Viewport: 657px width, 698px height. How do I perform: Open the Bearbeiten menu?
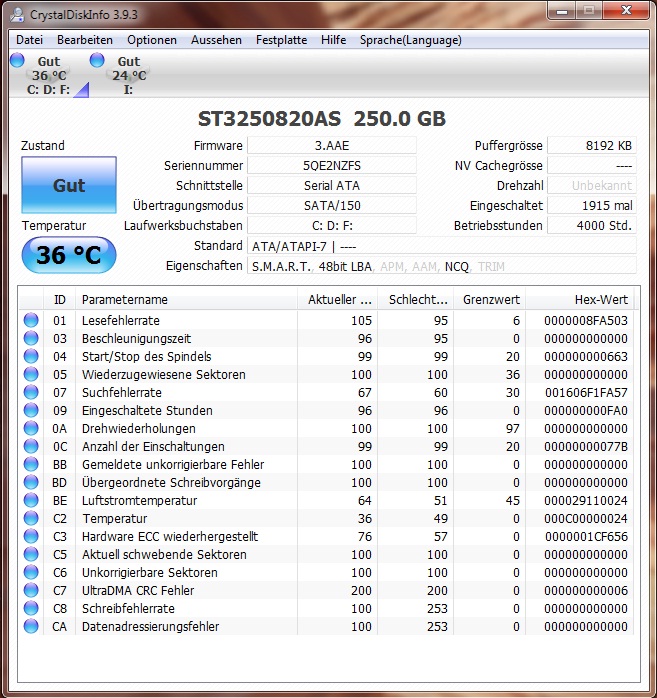[85, 40]
